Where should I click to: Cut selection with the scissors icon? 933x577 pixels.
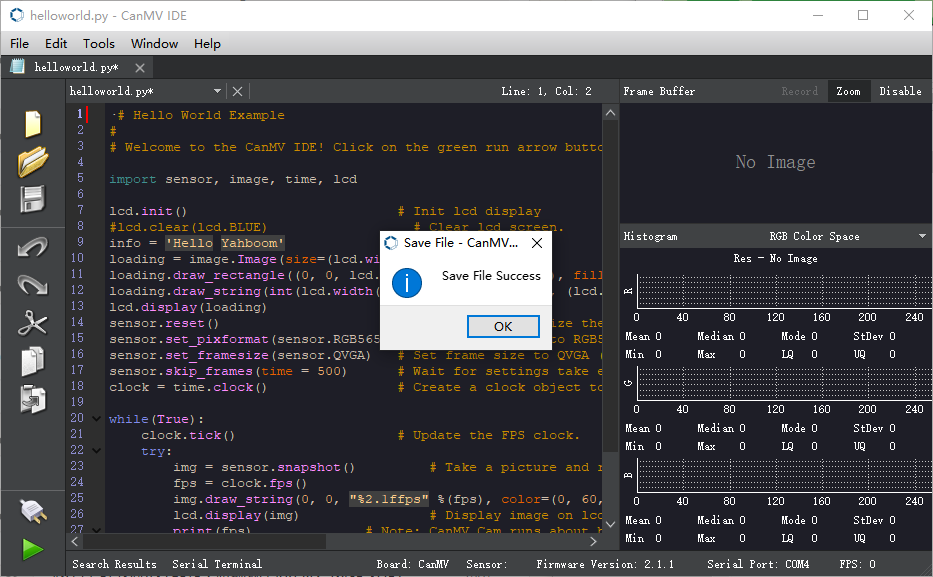point(33,324)
